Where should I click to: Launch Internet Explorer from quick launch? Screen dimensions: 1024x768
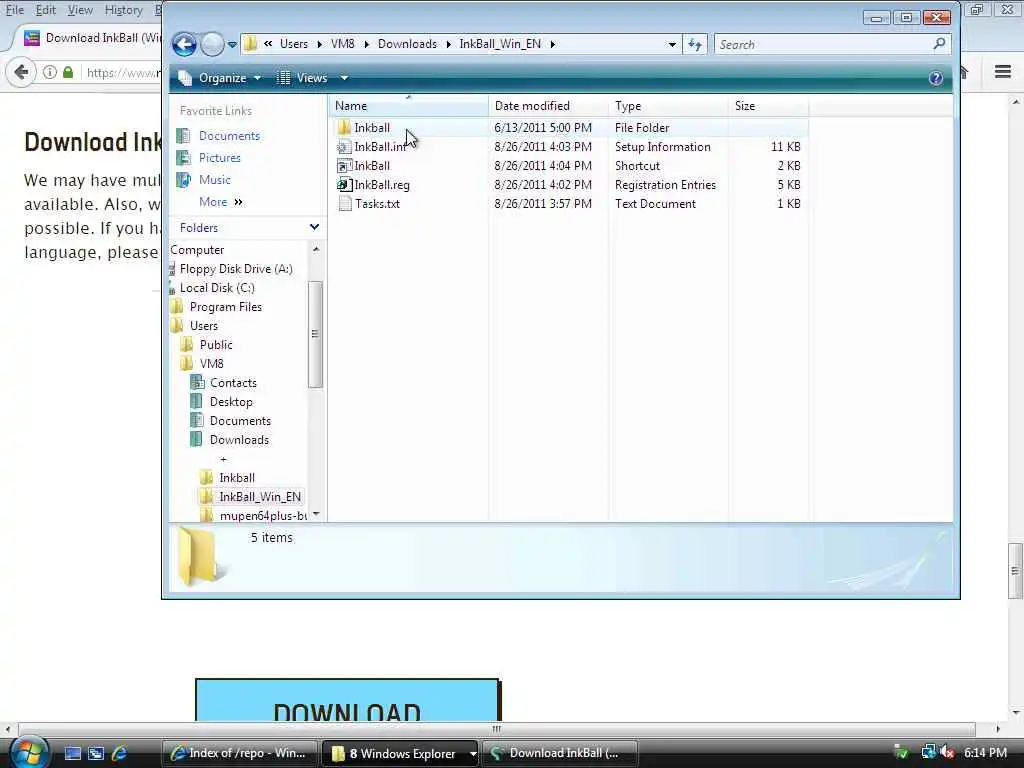(x=120, y=754)
